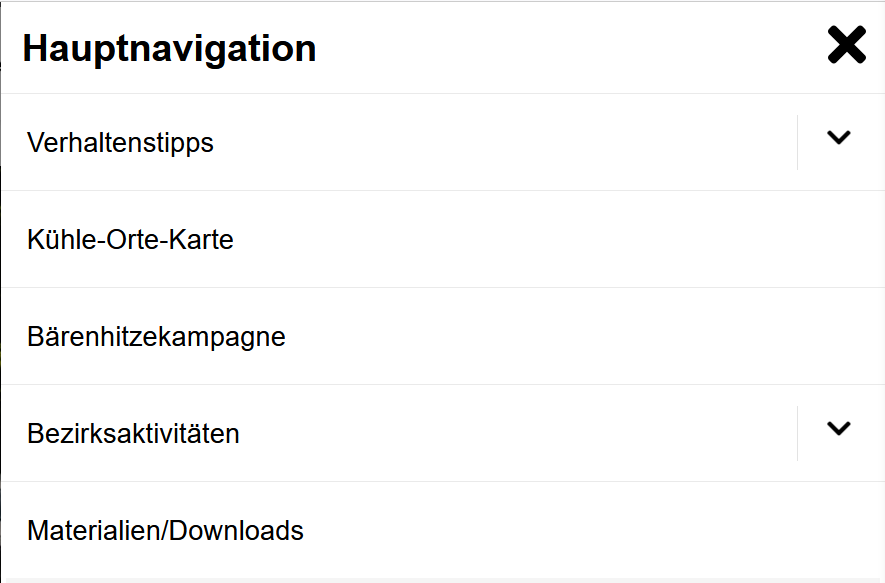Image resolution: width=885 pixels, height=583 pixels.
Task: Open the Kühle-Orte-Karte page
Action: (x=130, y=240)
